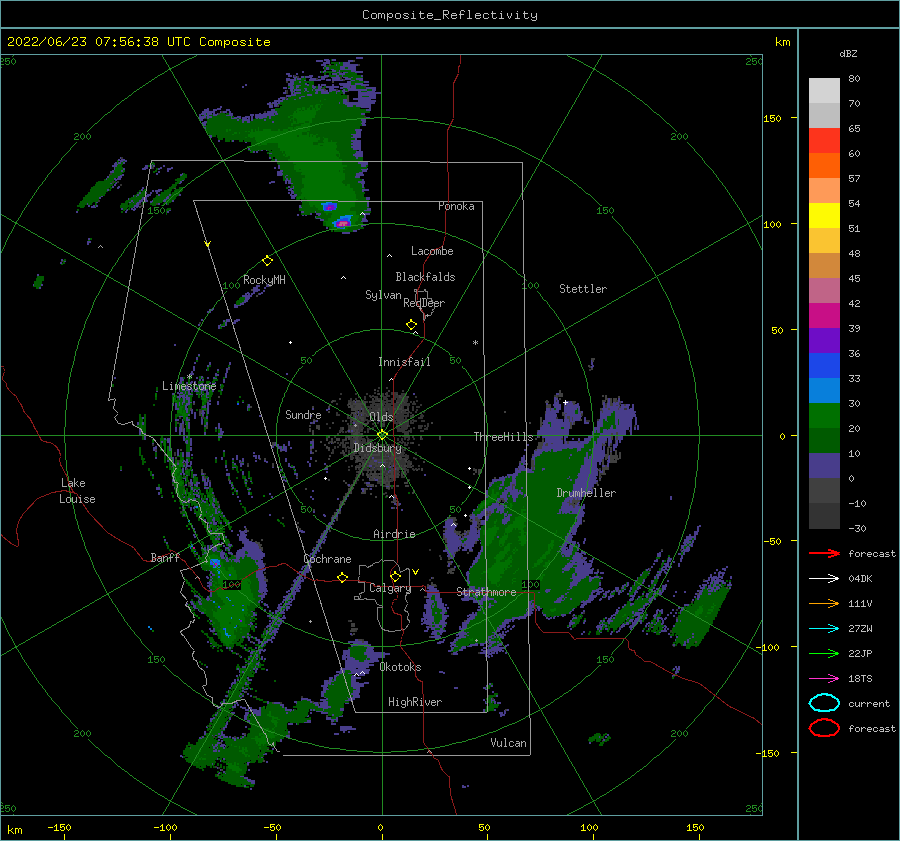This screenshot has width=900, height=841.
Task: Click the red forecast arrow legend icon
Action: click(824, 553)
